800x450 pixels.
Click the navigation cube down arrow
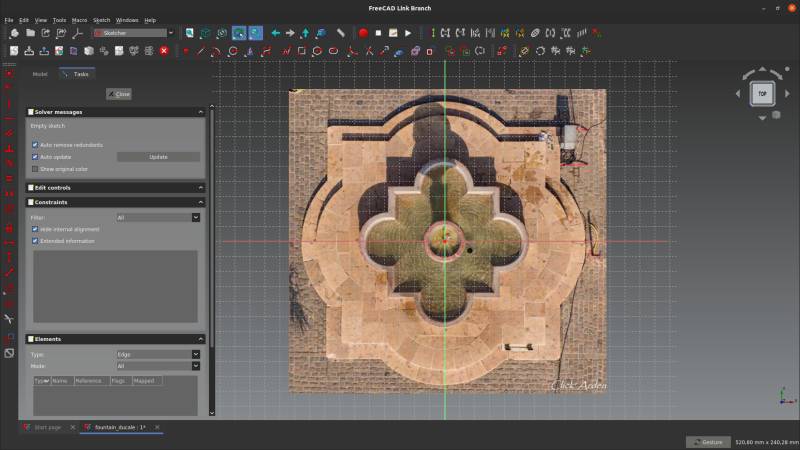click(762, 118)
